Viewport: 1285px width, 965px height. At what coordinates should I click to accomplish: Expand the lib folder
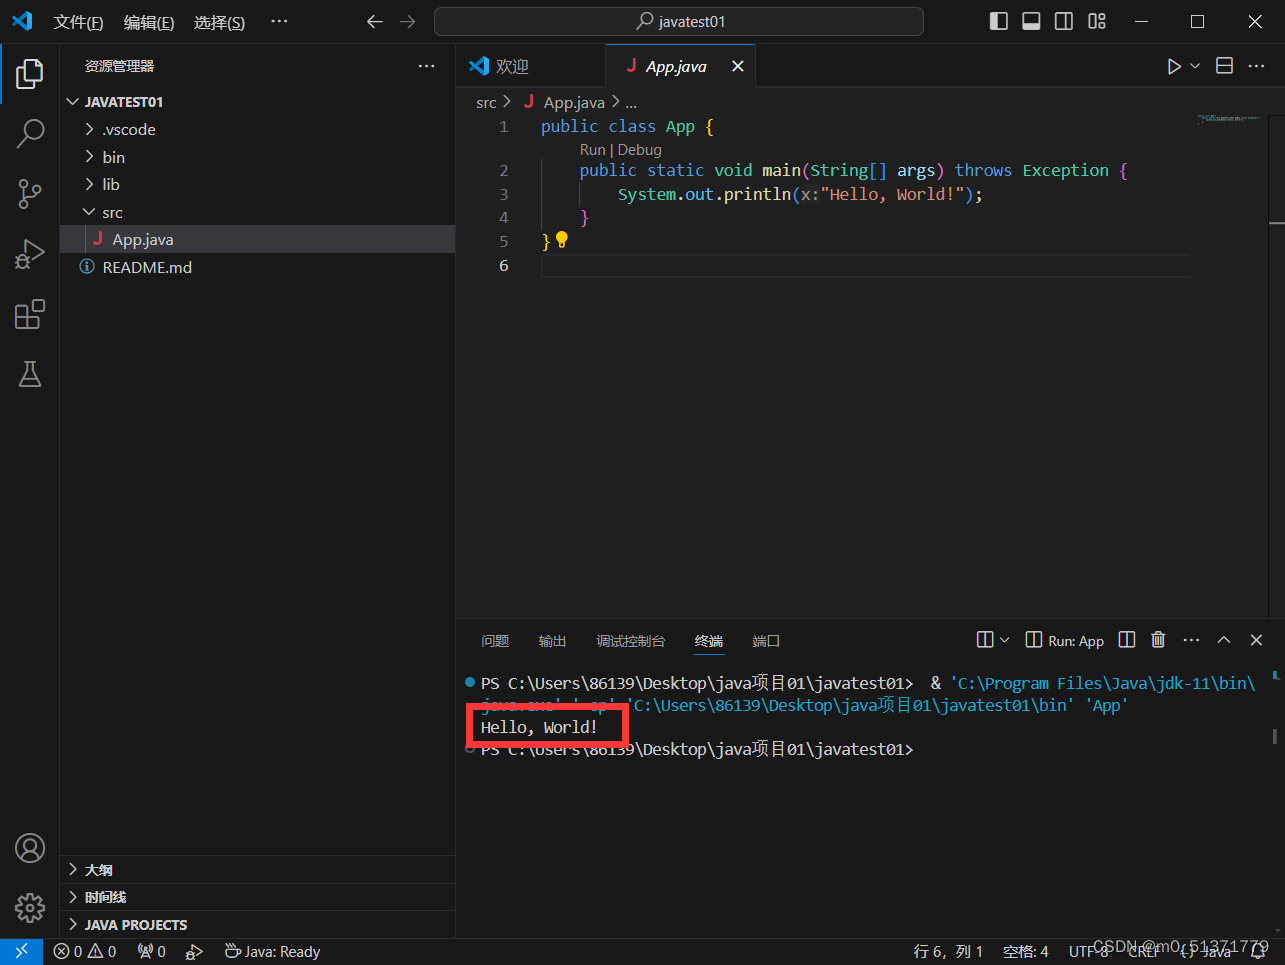pyautogui.click(x=257, y=185)
